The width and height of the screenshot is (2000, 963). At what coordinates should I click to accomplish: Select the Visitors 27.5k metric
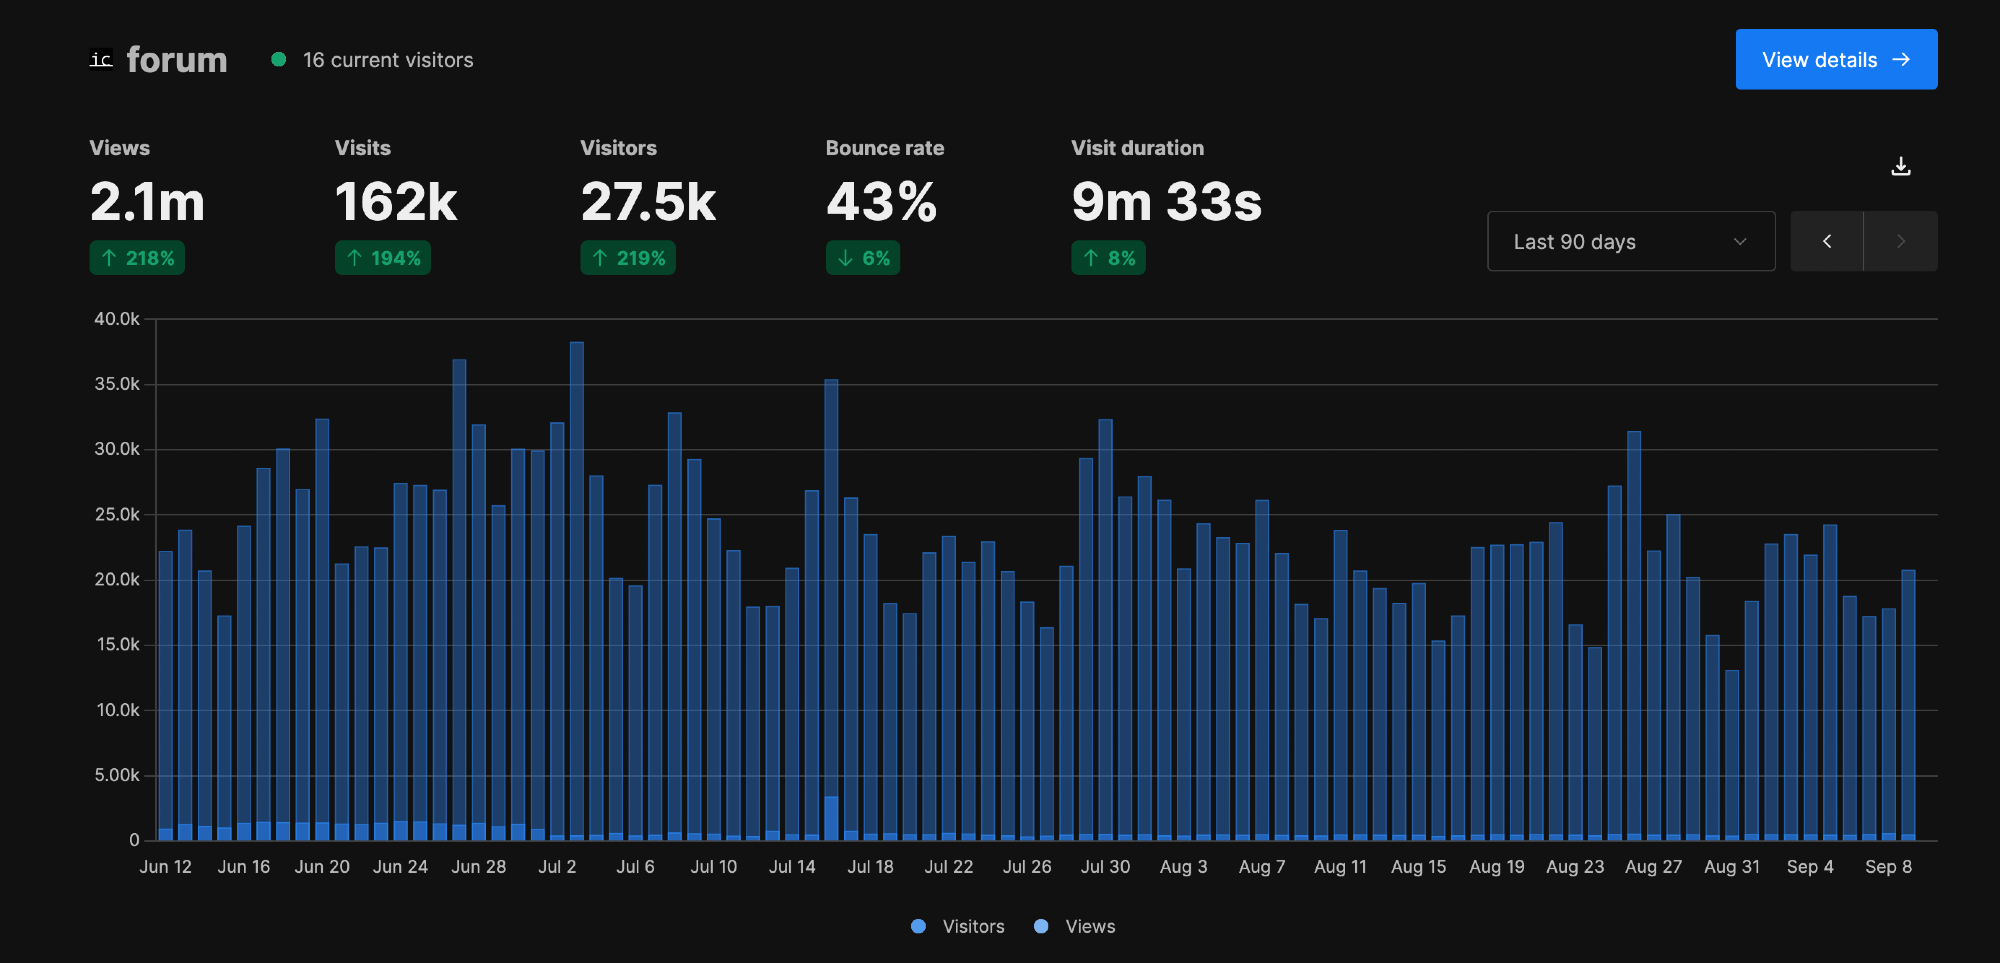click(648, 200)
